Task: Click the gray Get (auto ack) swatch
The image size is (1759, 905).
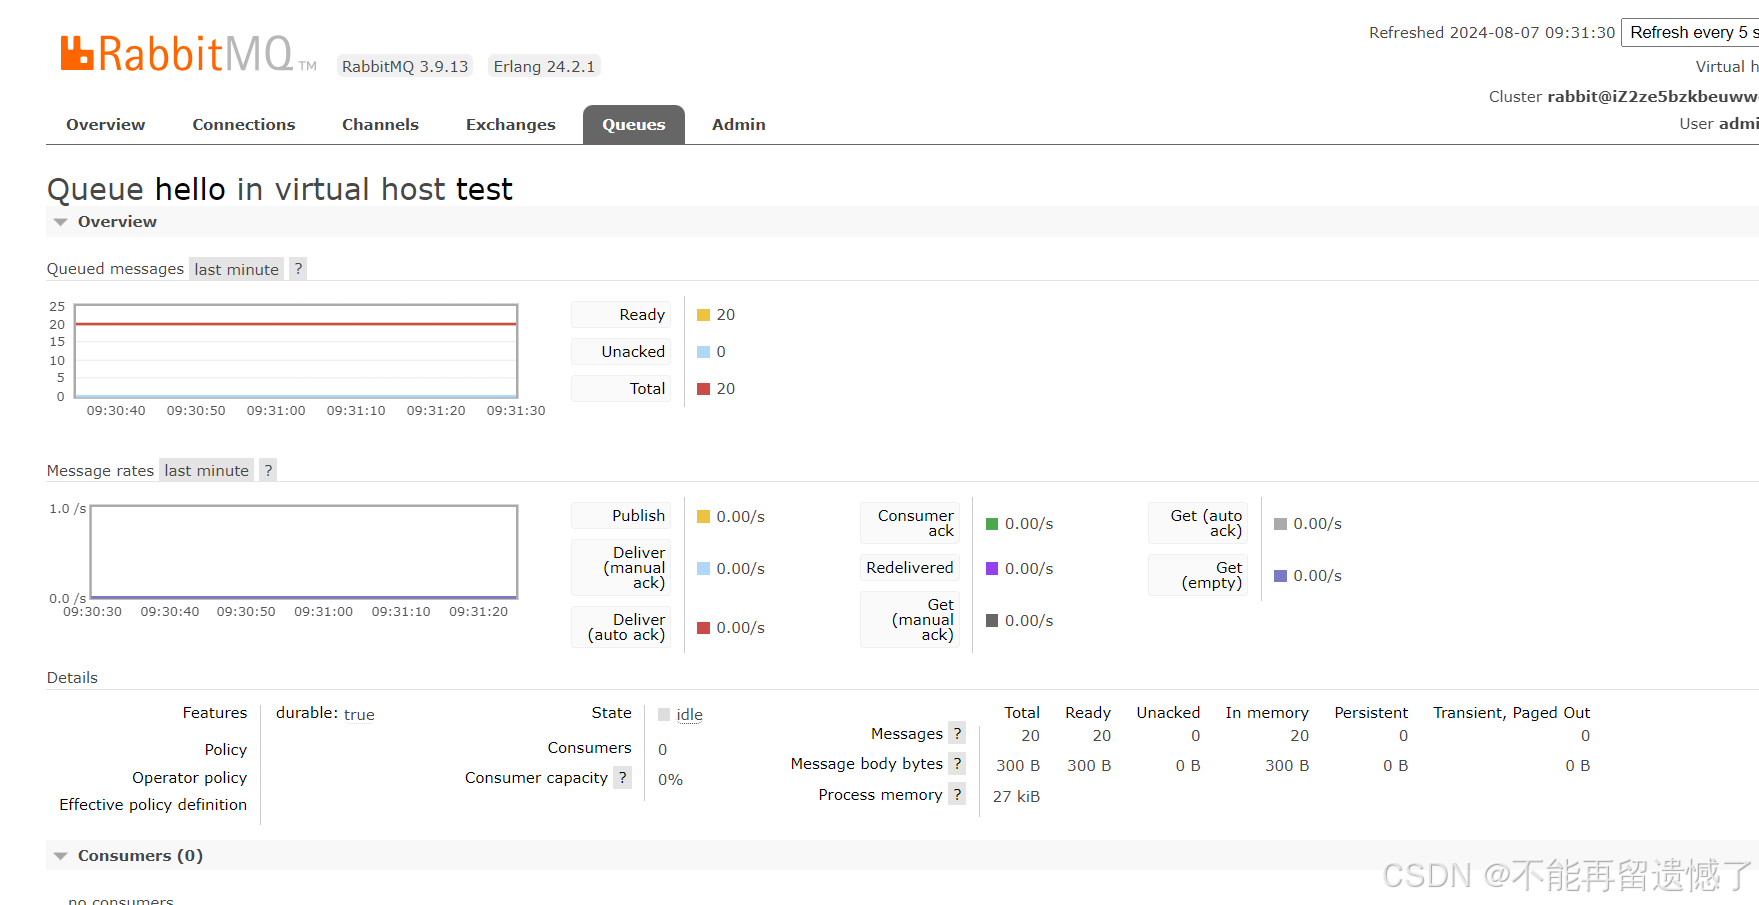Action: (x=1280, y=524)
